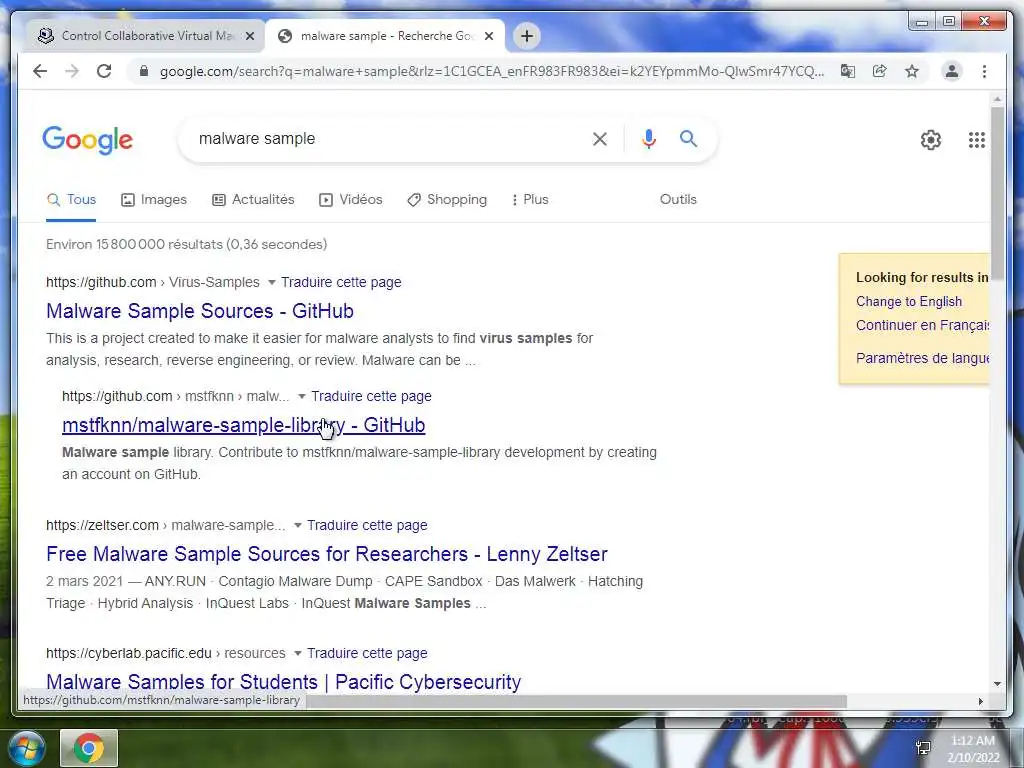The height and width of the screenshot is (768, 1024).
Task: Show taskbar clock and date
Action: tap(973, 749)
